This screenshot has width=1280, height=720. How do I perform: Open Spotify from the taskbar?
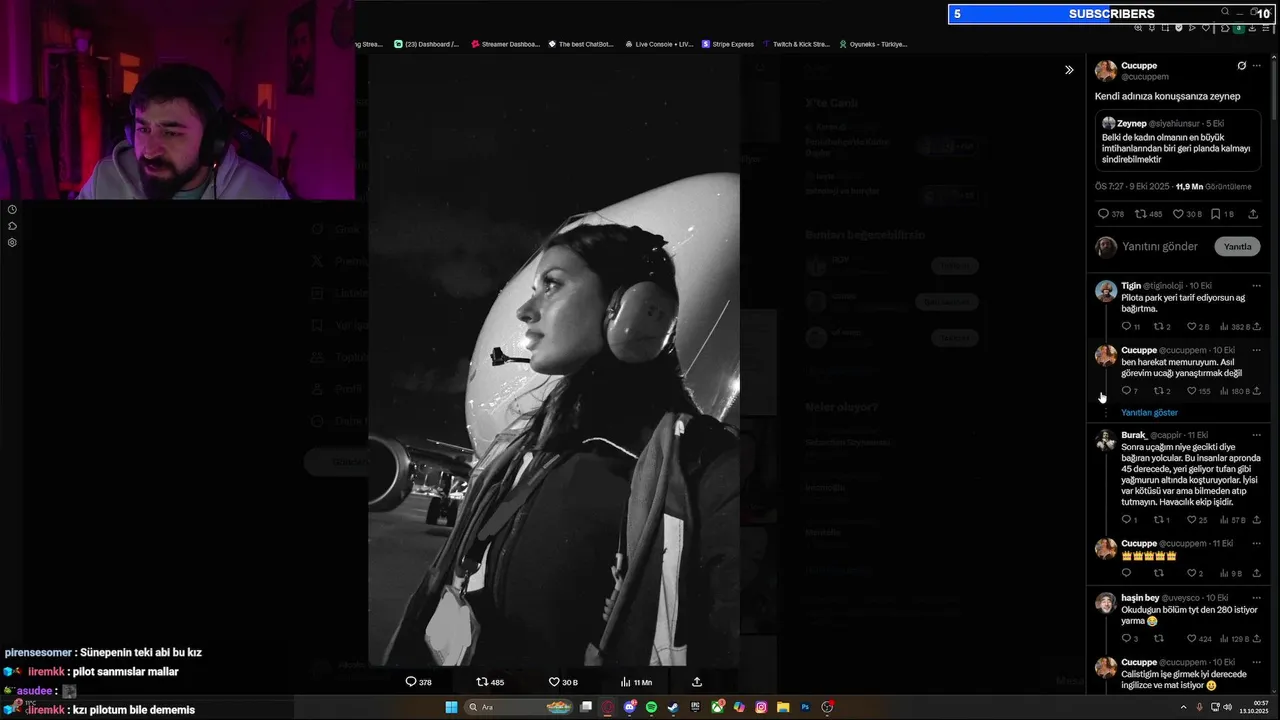tap(651, 707)
